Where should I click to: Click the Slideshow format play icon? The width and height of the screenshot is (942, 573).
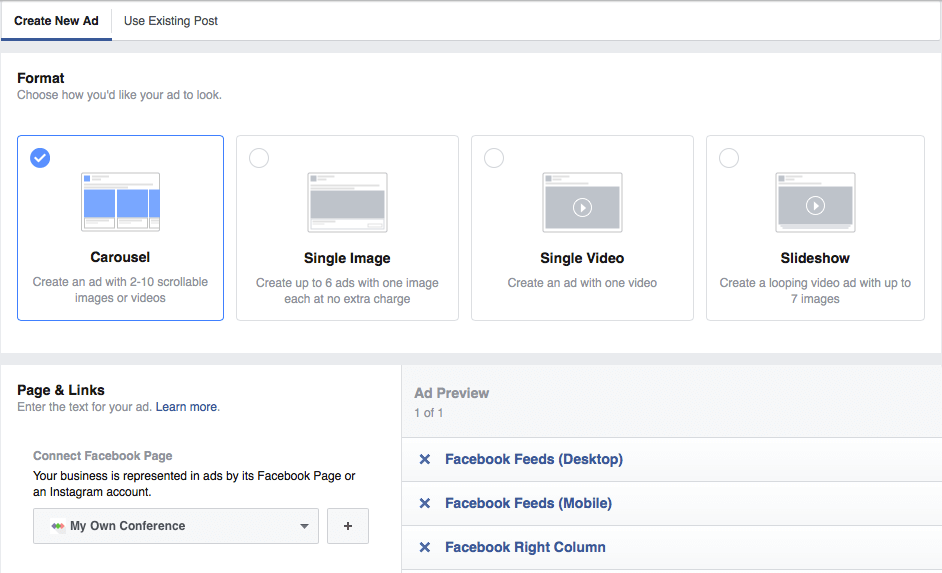click(x=815, y=206)
